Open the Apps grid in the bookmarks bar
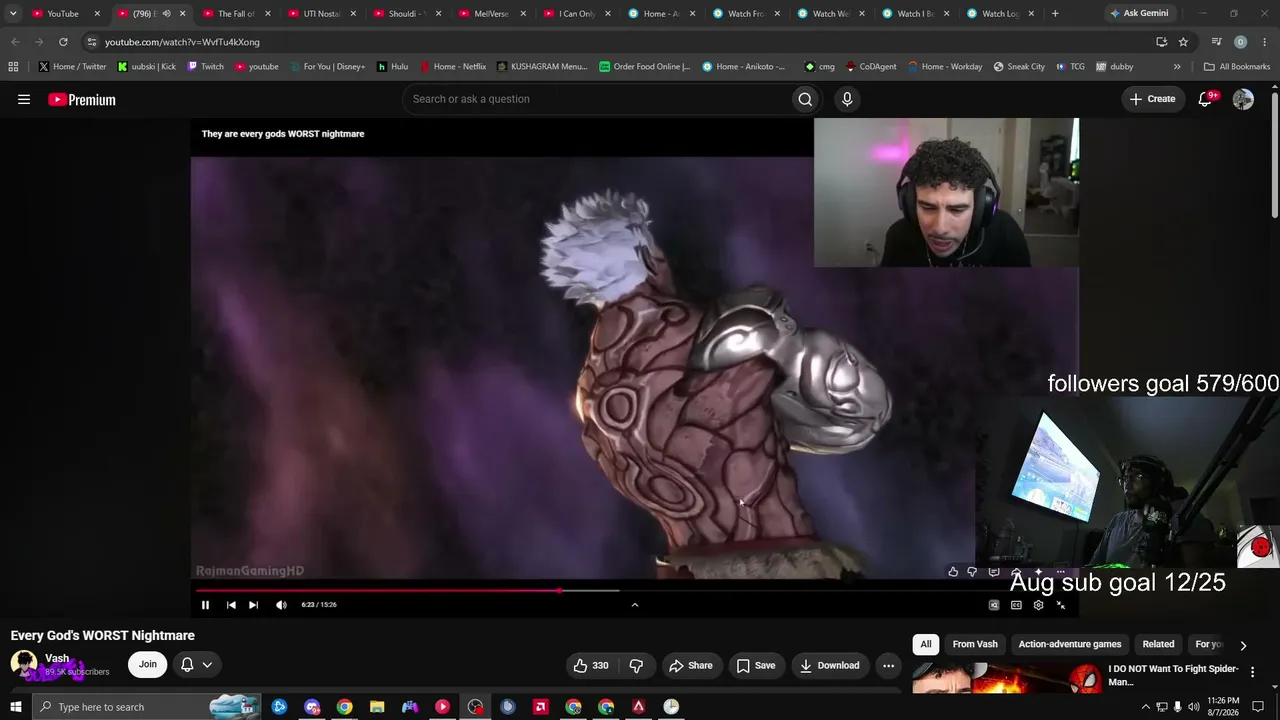Viewport: 1280px width, 720px height. click(x=13, y=67)
